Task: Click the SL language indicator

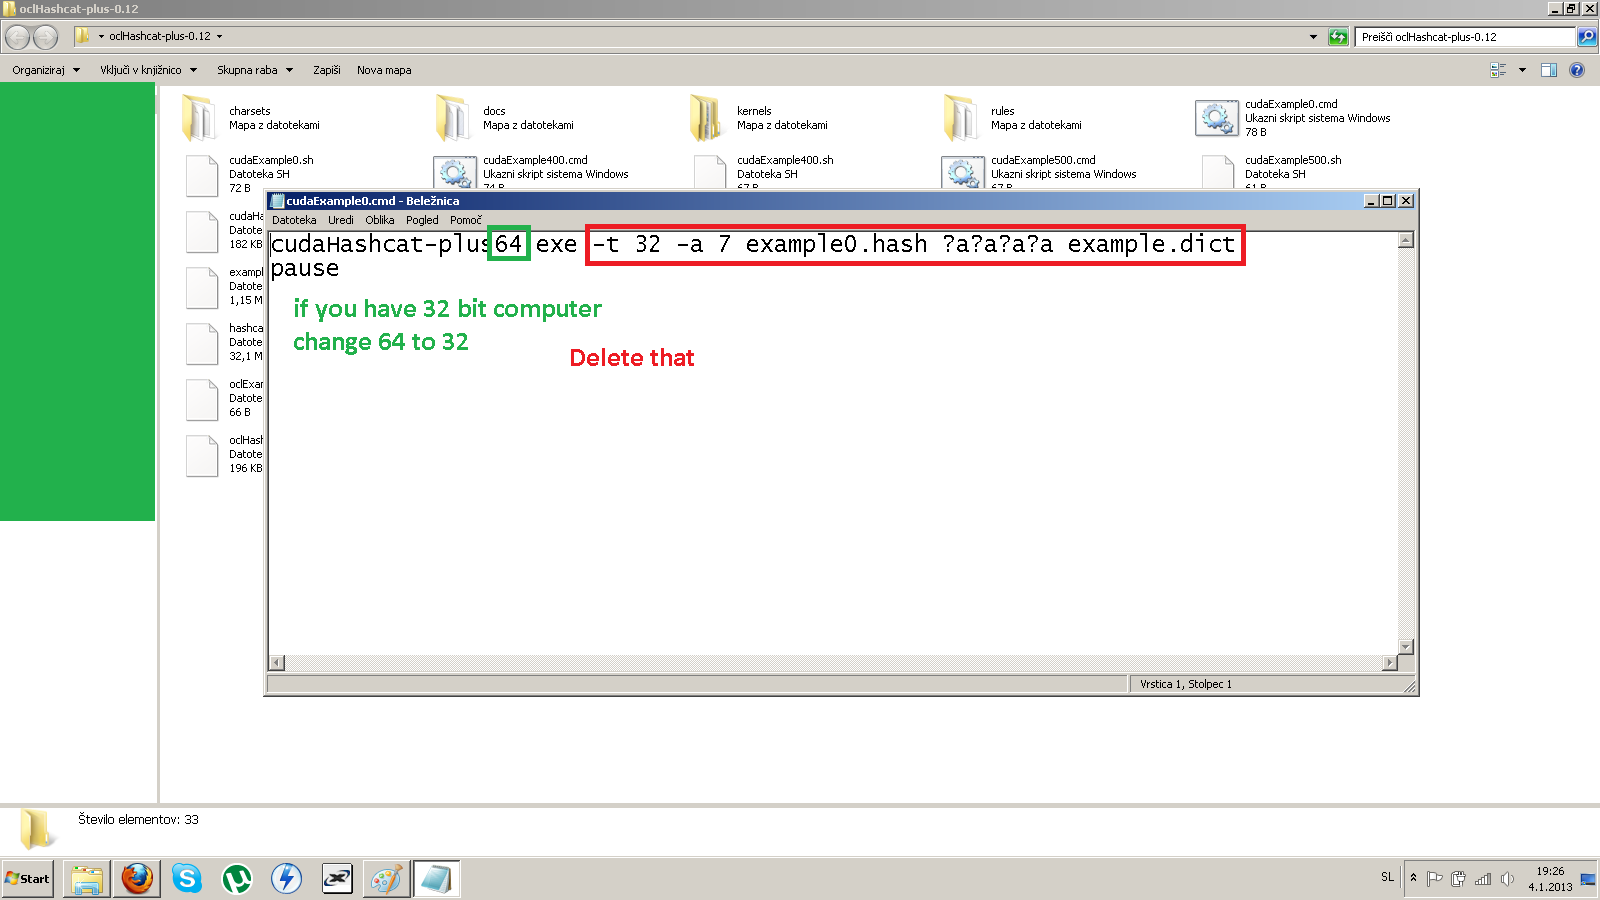Action: pyautogui.click(x=1387, y=877)
